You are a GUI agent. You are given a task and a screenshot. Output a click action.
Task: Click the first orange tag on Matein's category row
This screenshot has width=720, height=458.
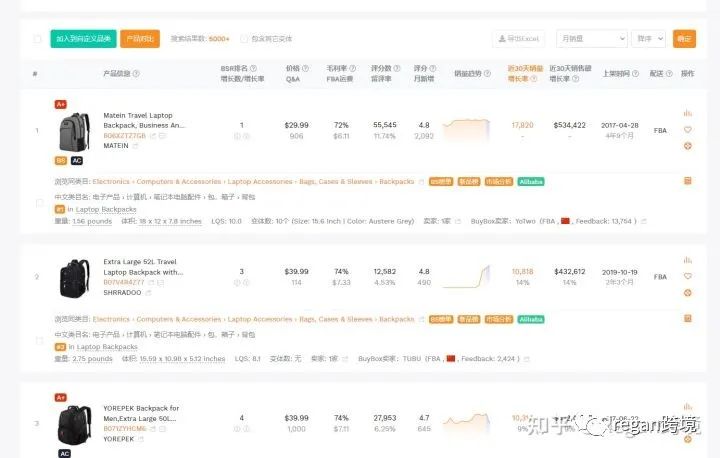[441, 181]
